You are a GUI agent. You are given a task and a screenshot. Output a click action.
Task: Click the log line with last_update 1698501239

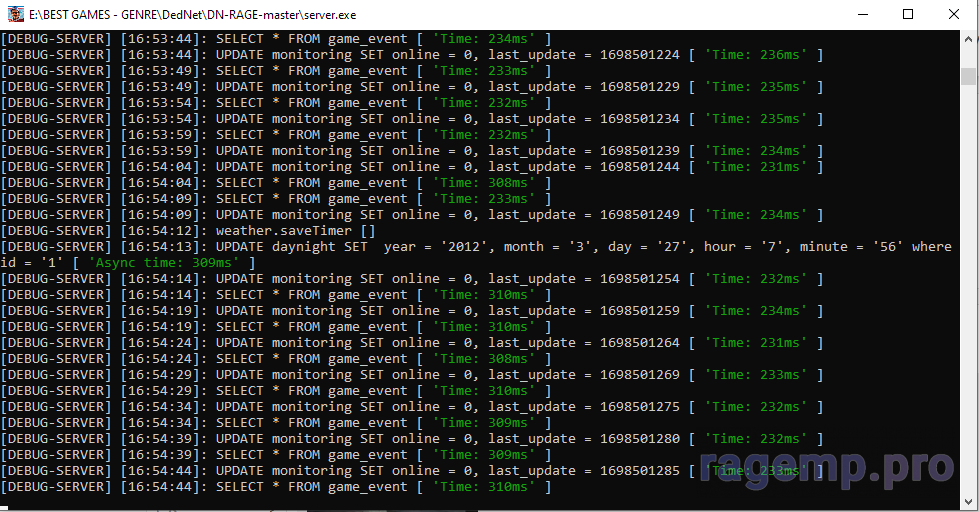[411, 150]
